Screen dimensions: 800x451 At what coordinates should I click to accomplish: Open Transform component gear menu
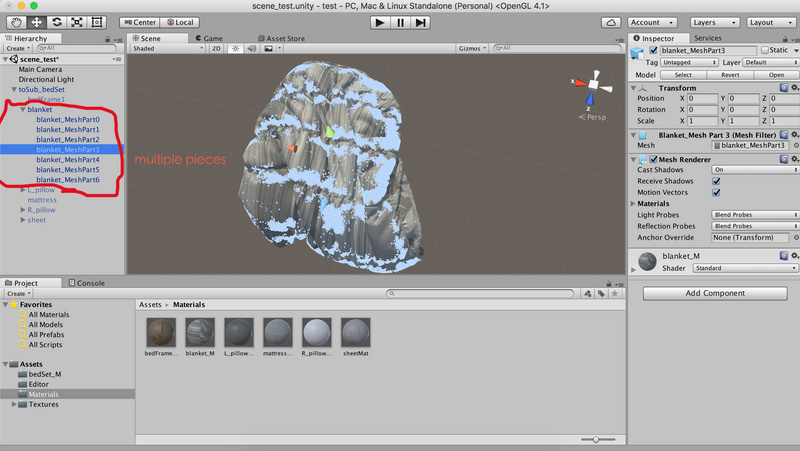[x=794, y=88]
